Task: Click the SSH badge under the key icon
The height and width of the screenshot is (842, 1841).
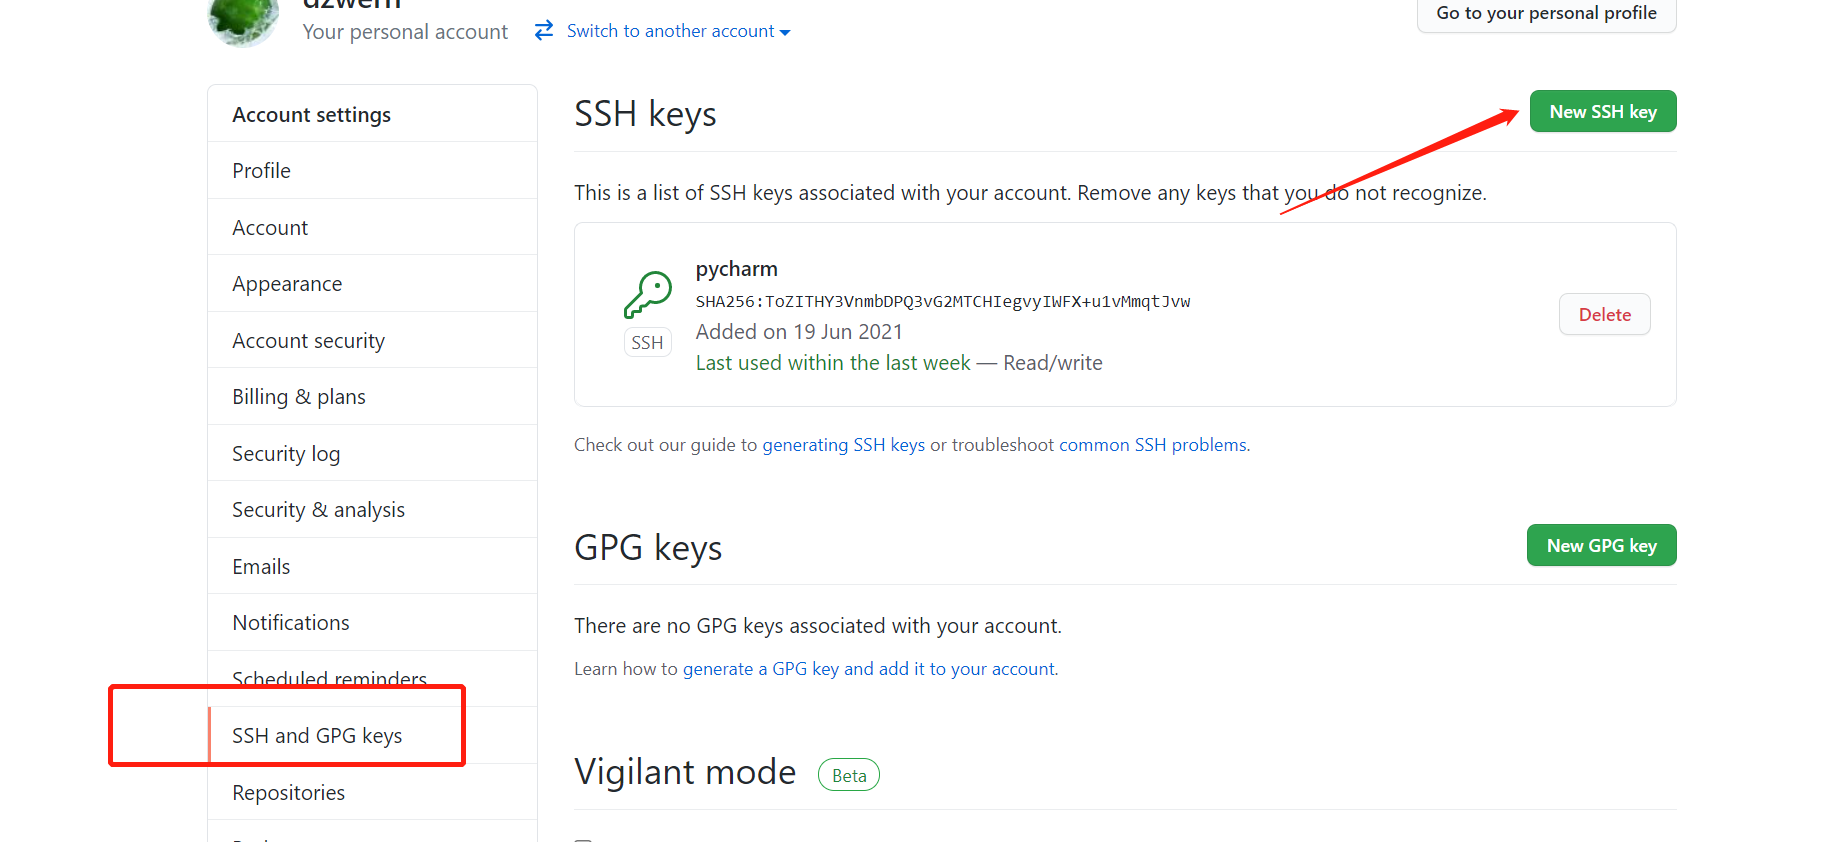Action: [x=647, y=342]
